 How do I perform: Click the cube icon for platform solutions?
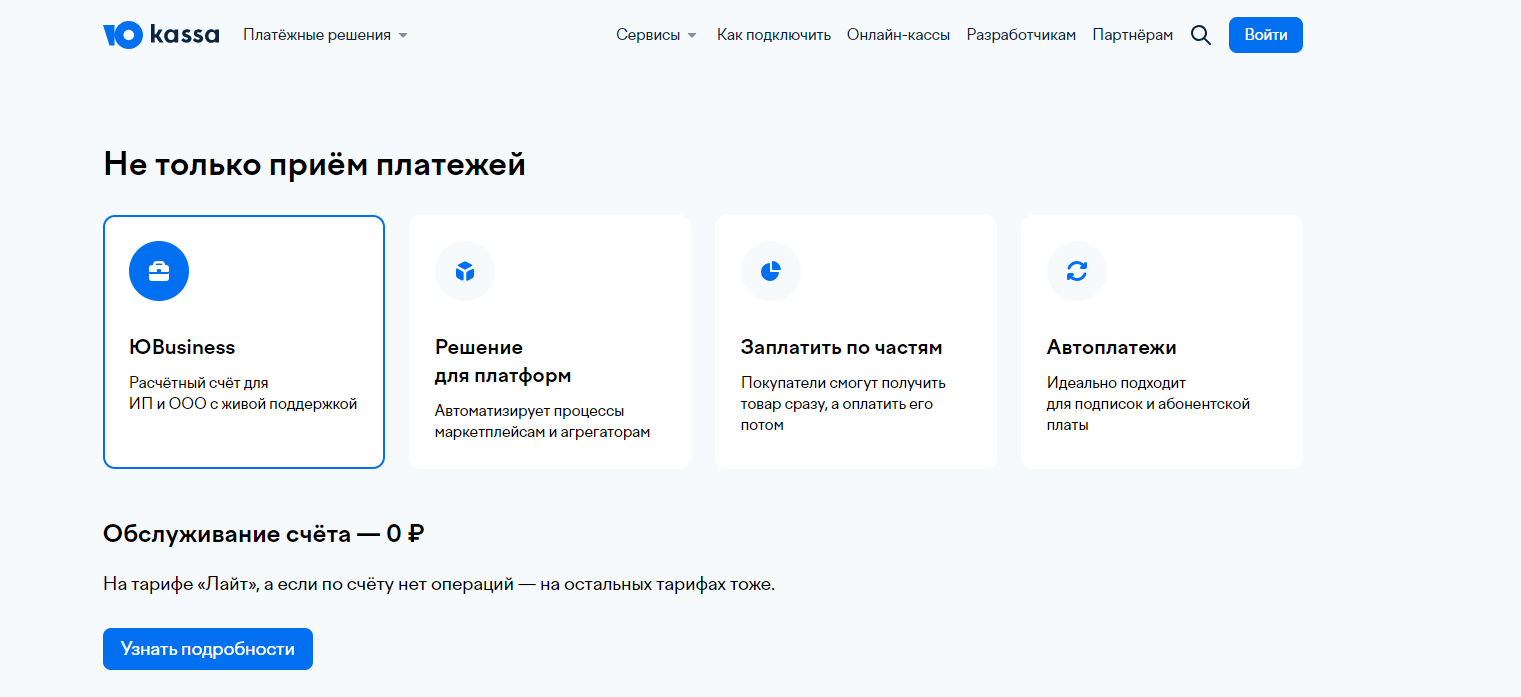pos(465,271)
